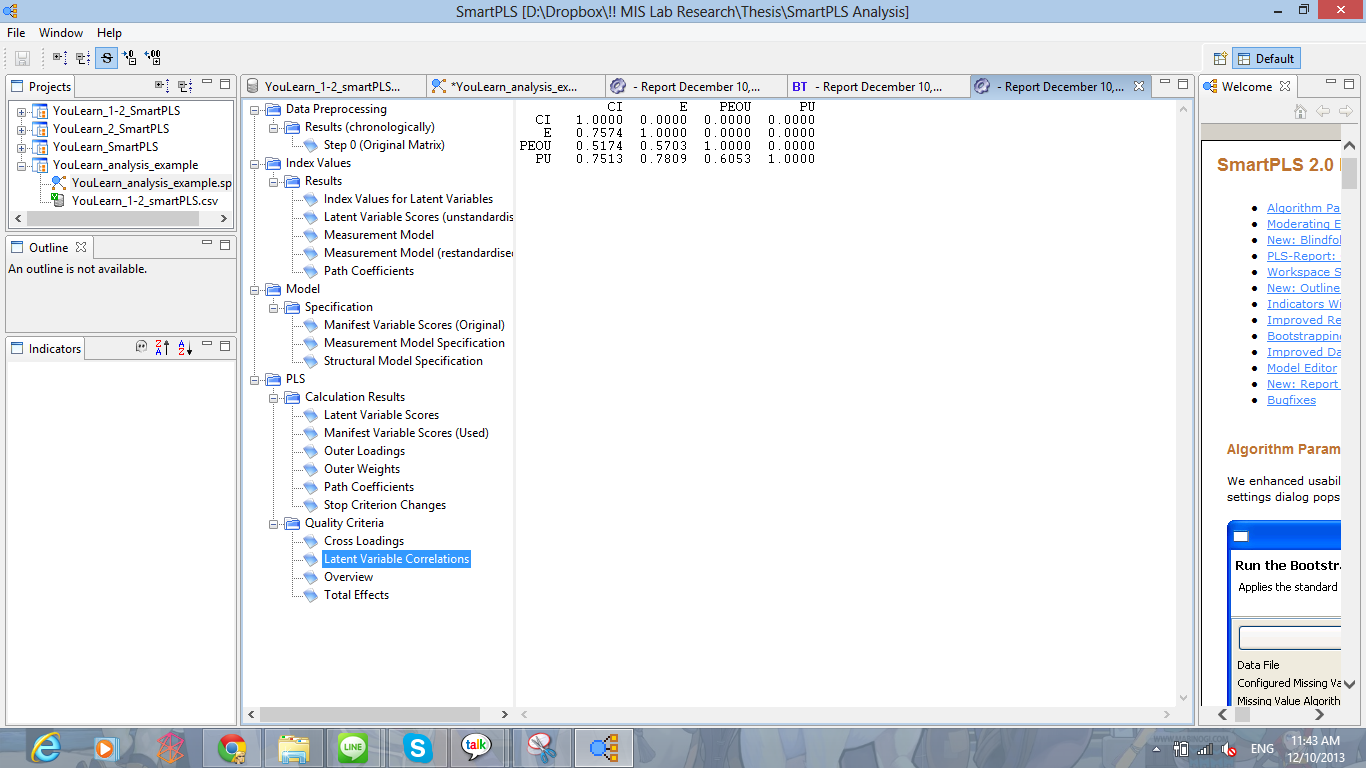The height and width of the screenshot is (768, 1366).
Task: Open Google Chrome from the taskbar
Action: pos(232,748)
